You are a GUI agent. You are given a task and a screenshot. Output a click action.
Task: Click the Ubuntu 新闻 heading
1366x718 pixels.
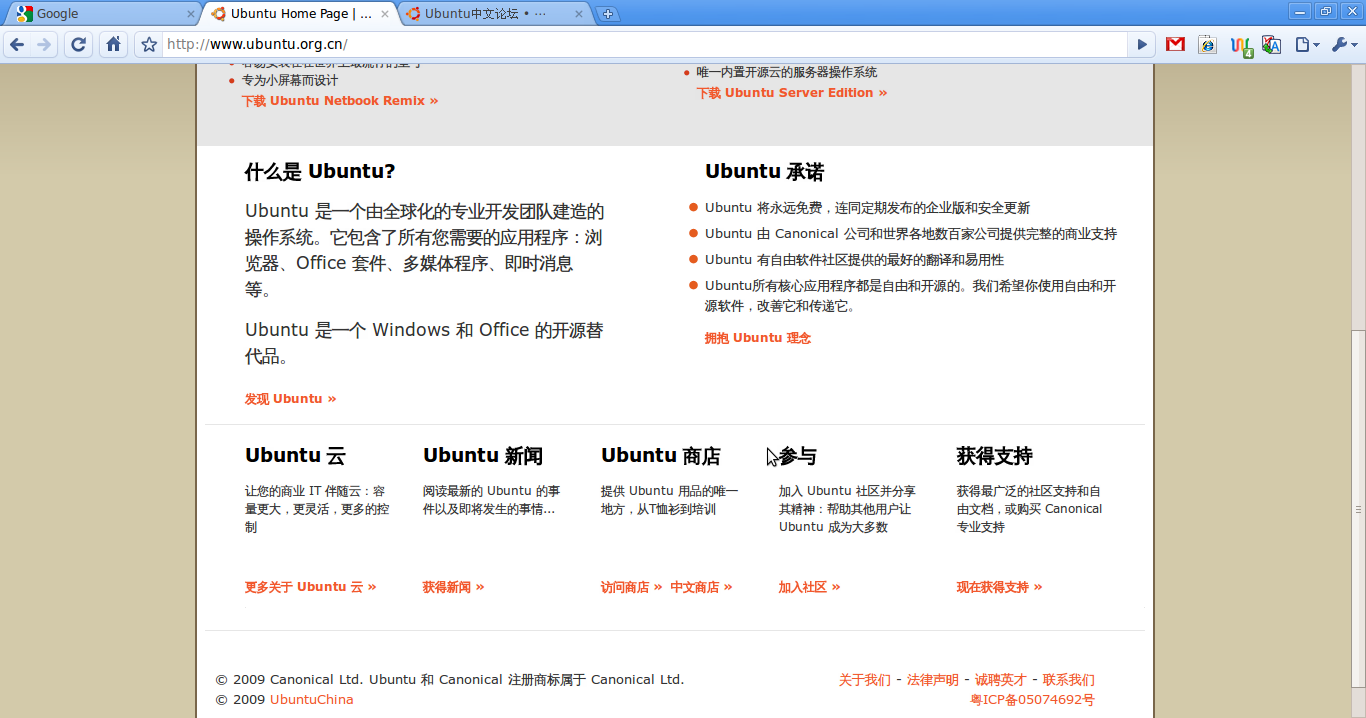tap(483, 456)
